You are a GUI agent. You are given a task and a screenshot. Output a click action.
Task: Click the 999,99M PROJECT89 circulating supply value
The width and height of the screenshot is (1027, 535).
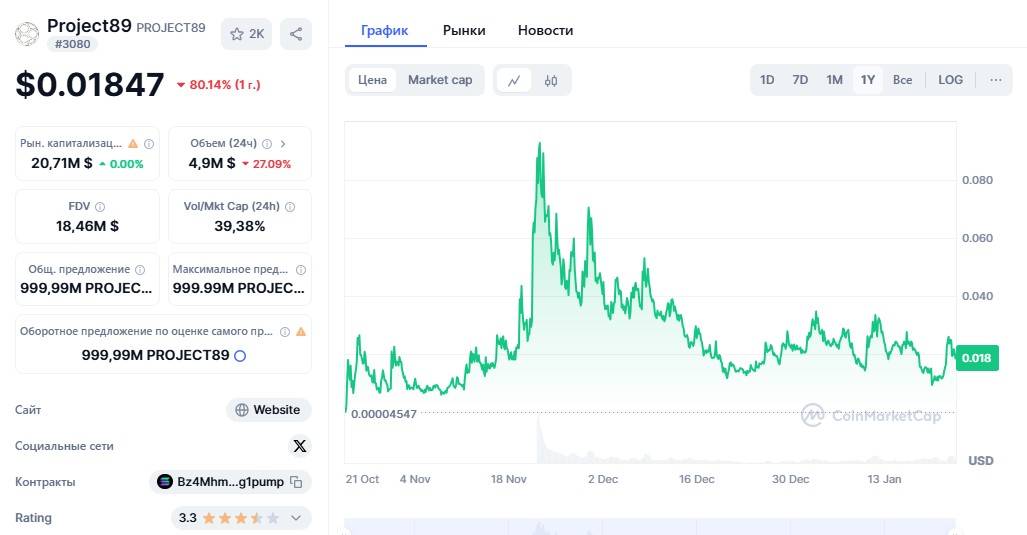[155, 355]
